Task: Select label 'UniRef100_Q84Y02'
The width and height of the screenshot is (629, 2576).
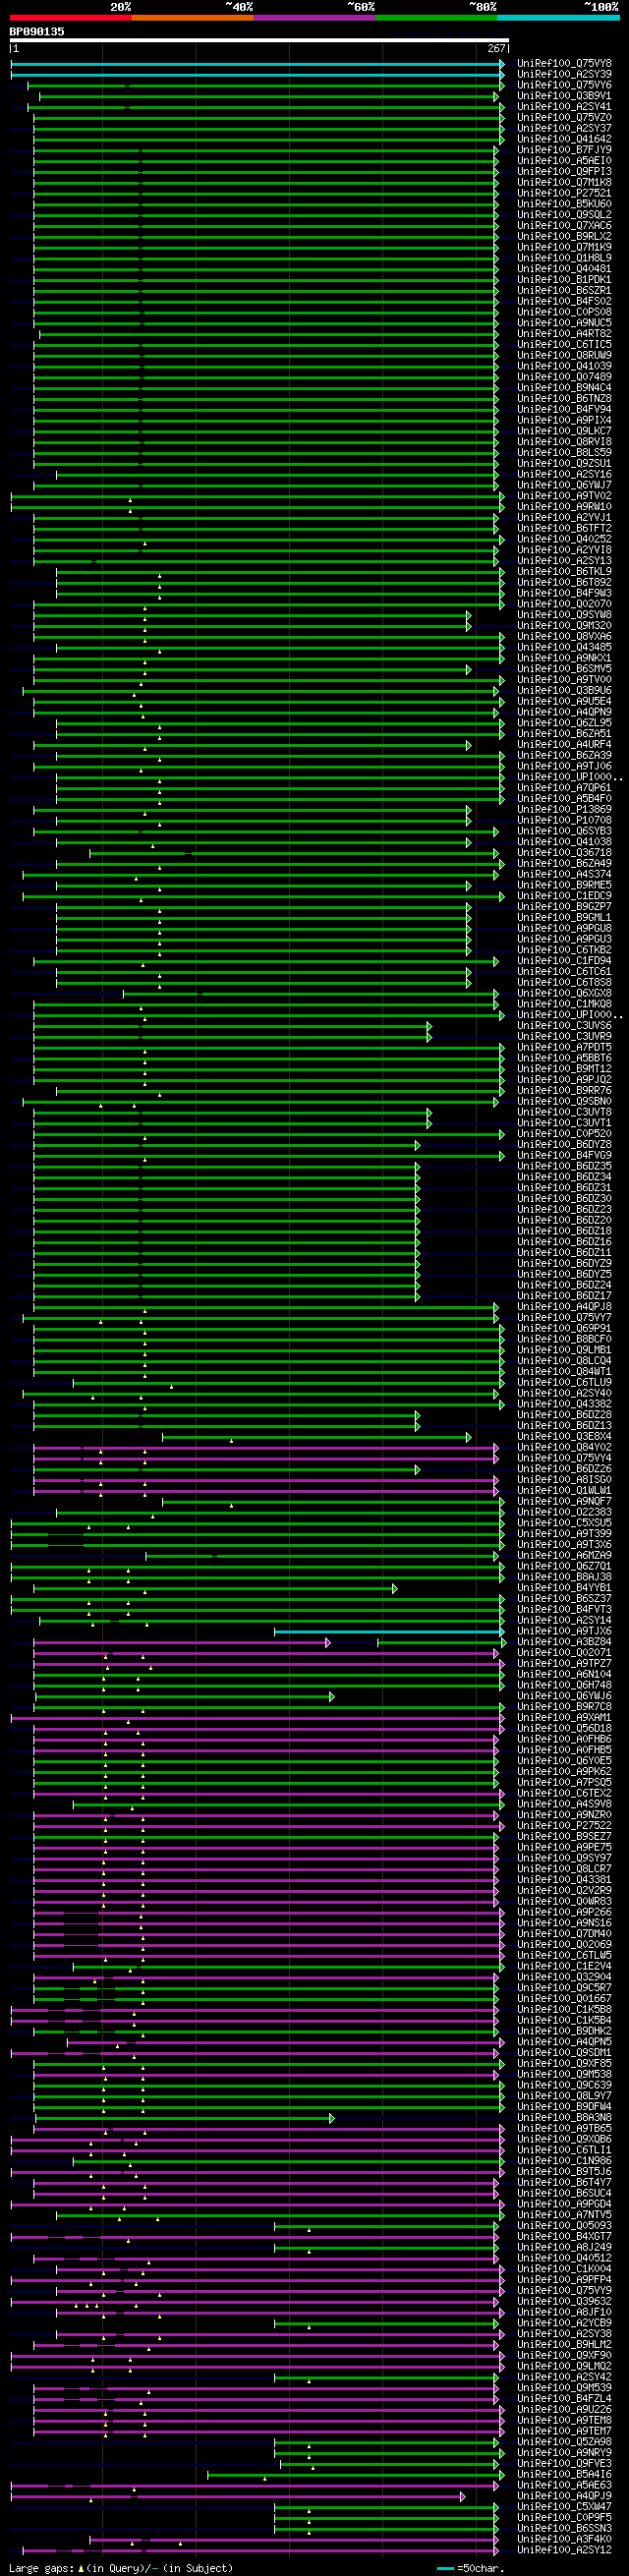Action: click(564, 1447)
